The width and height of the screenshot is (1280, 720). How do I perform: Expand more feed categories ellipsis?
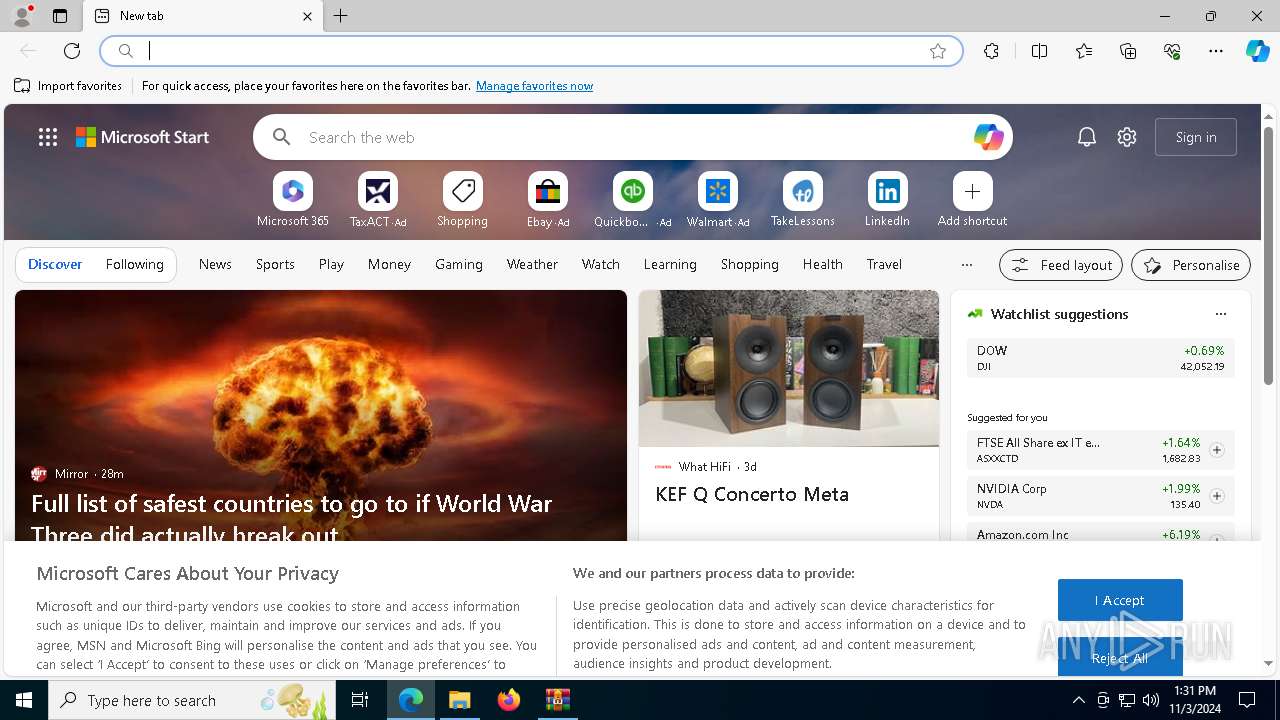(x=966, y=265)
